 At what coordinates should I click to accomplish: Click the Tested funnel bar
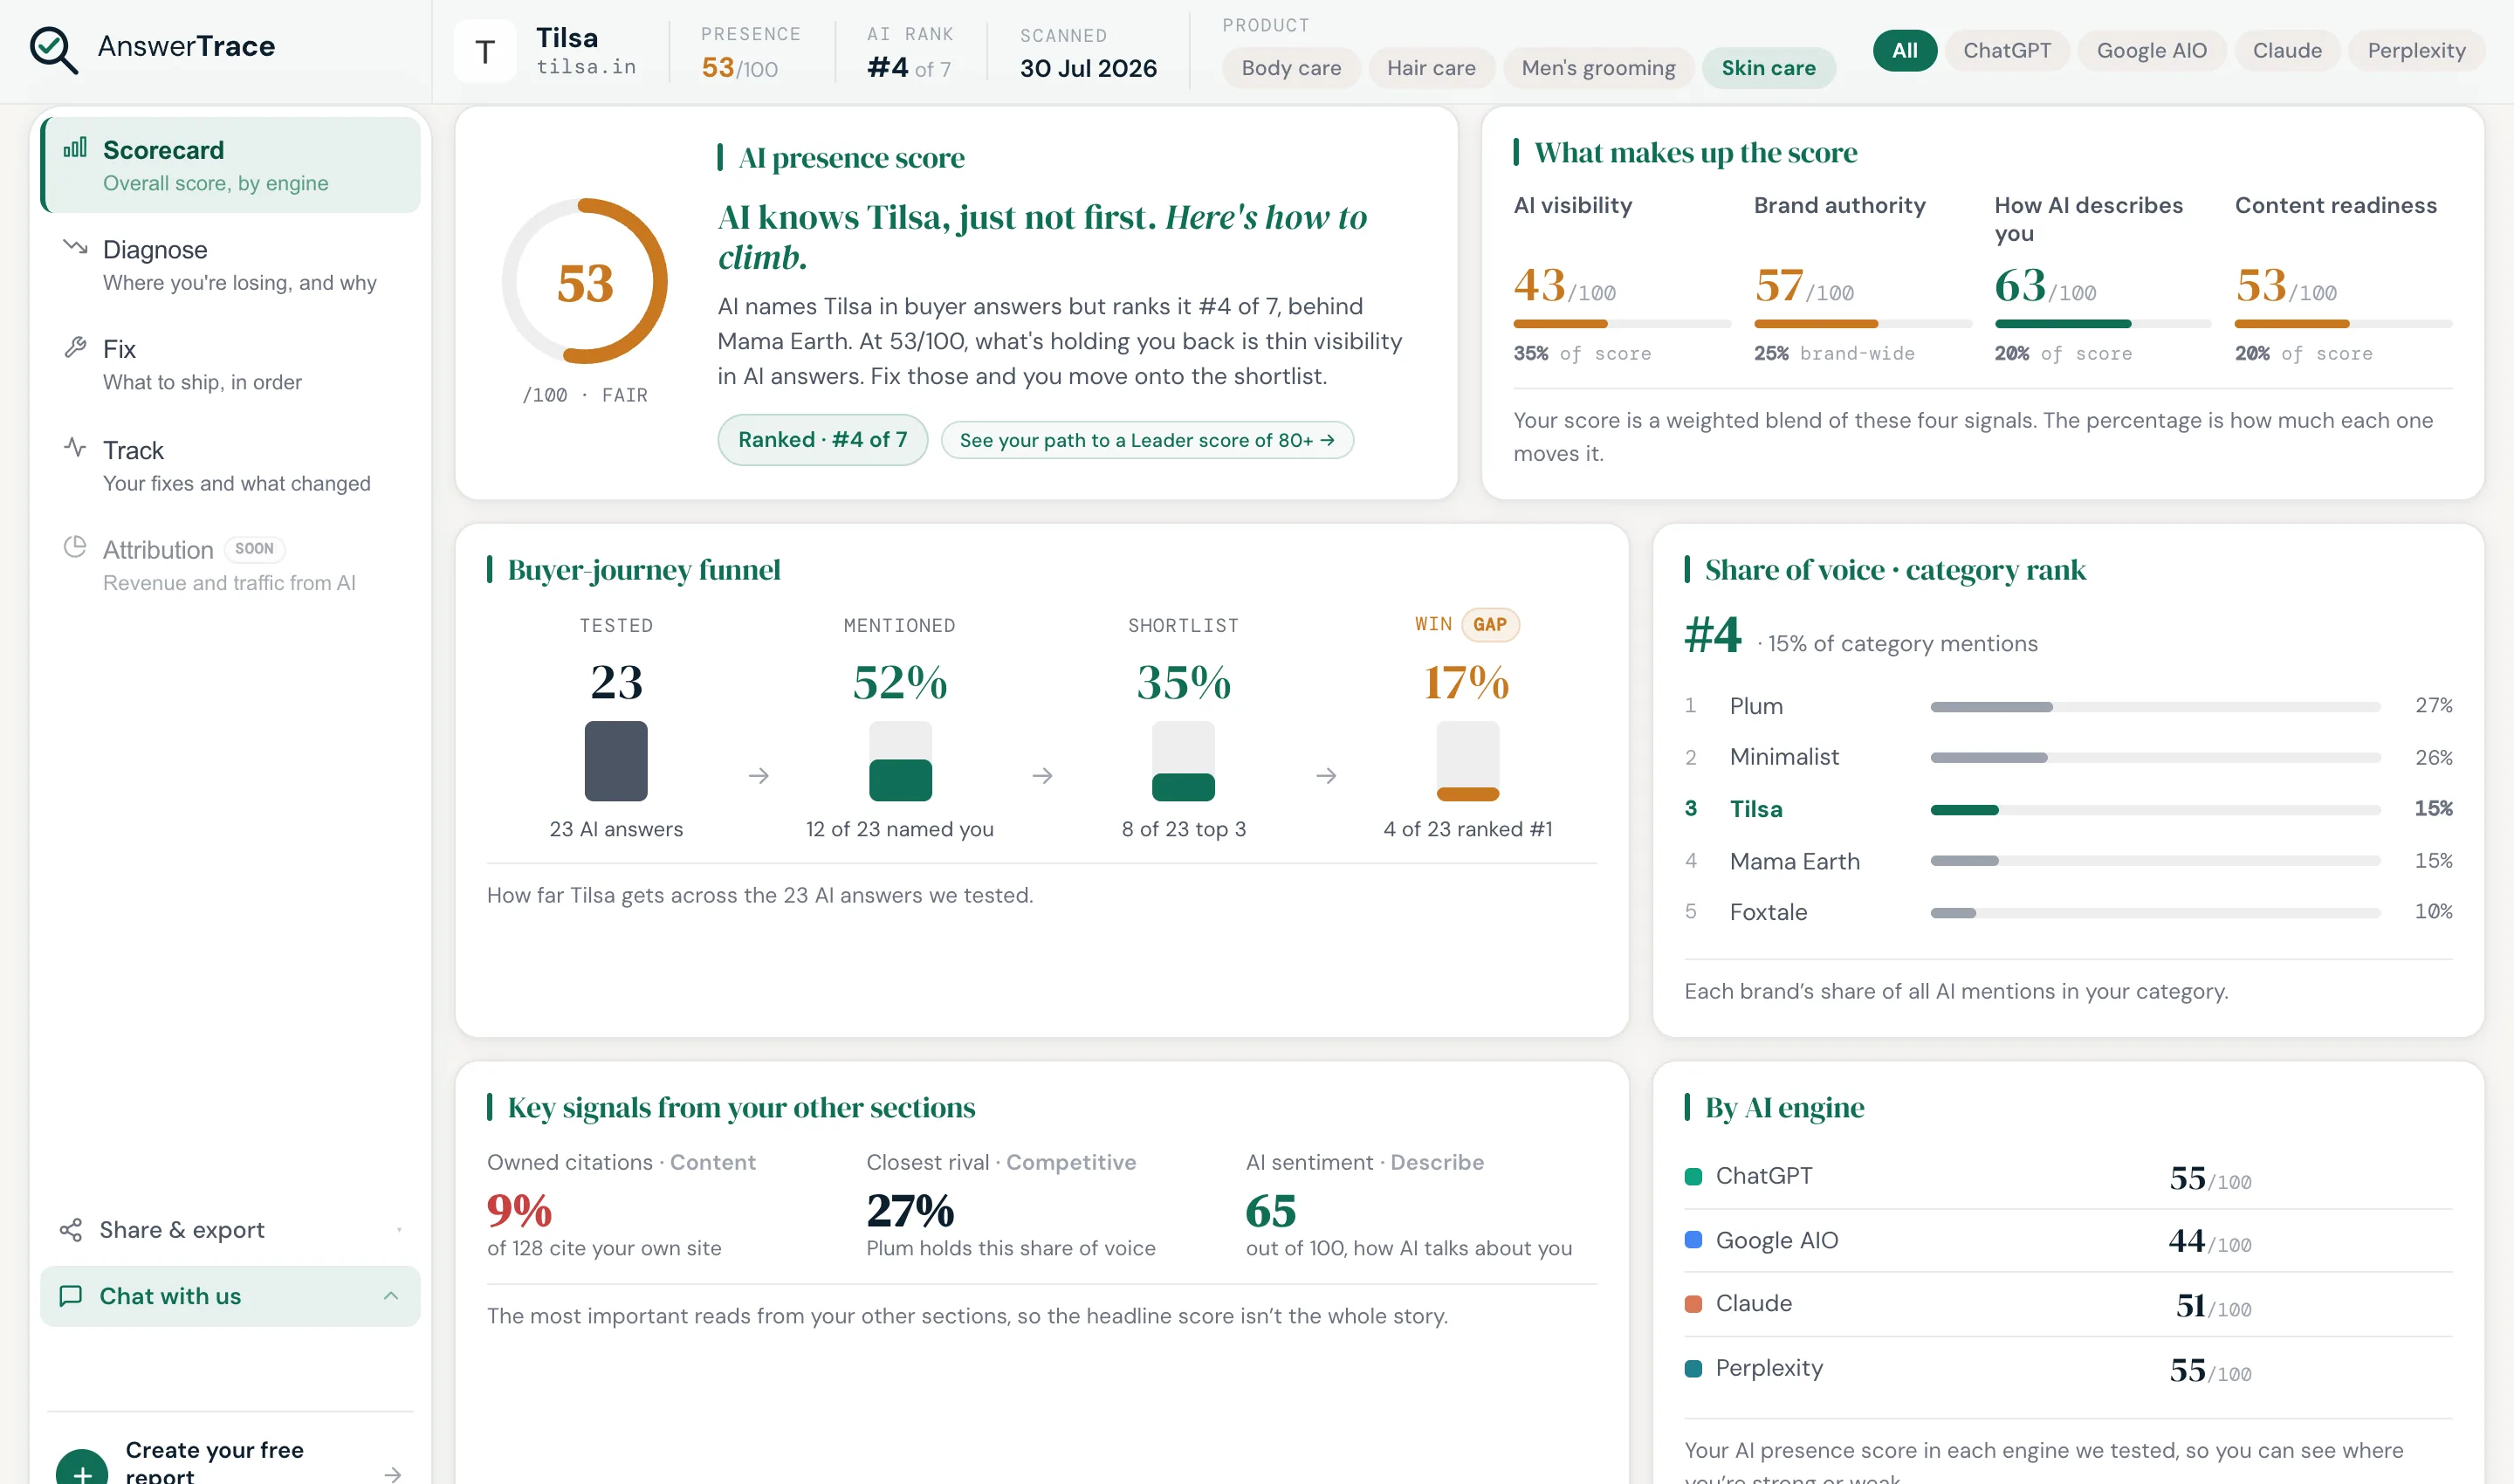click(x=616, y=761)
